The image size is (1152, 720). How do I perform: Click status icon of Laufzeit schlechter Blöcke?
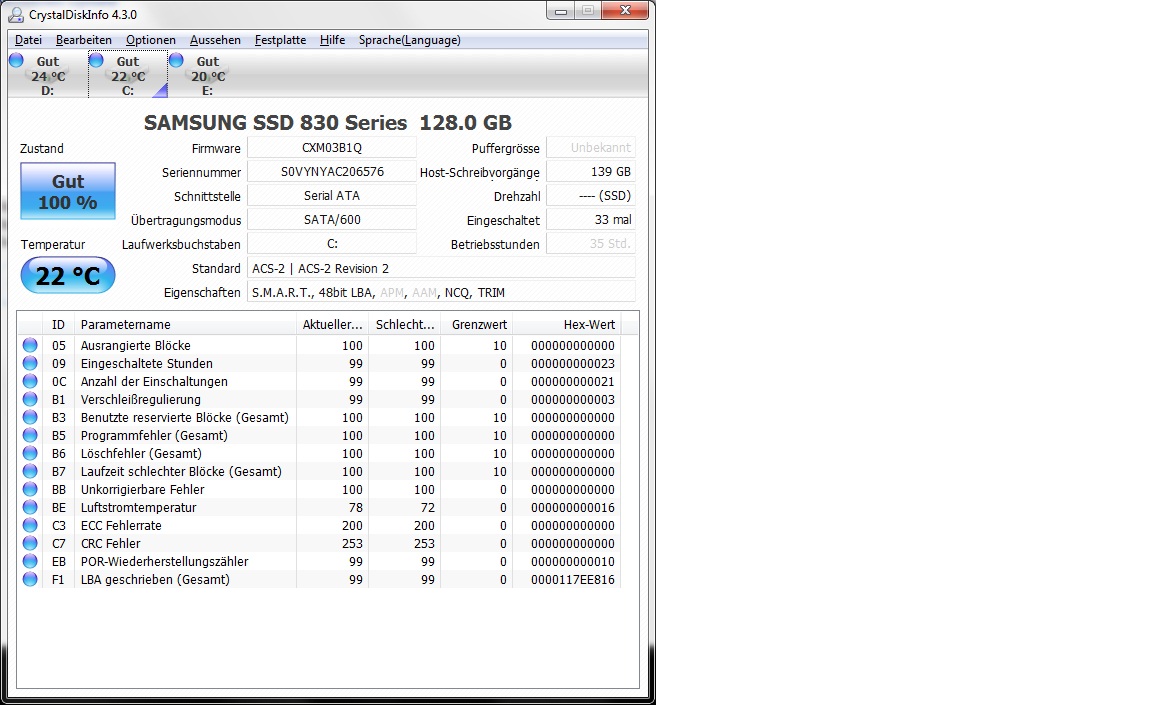(30, 471)
